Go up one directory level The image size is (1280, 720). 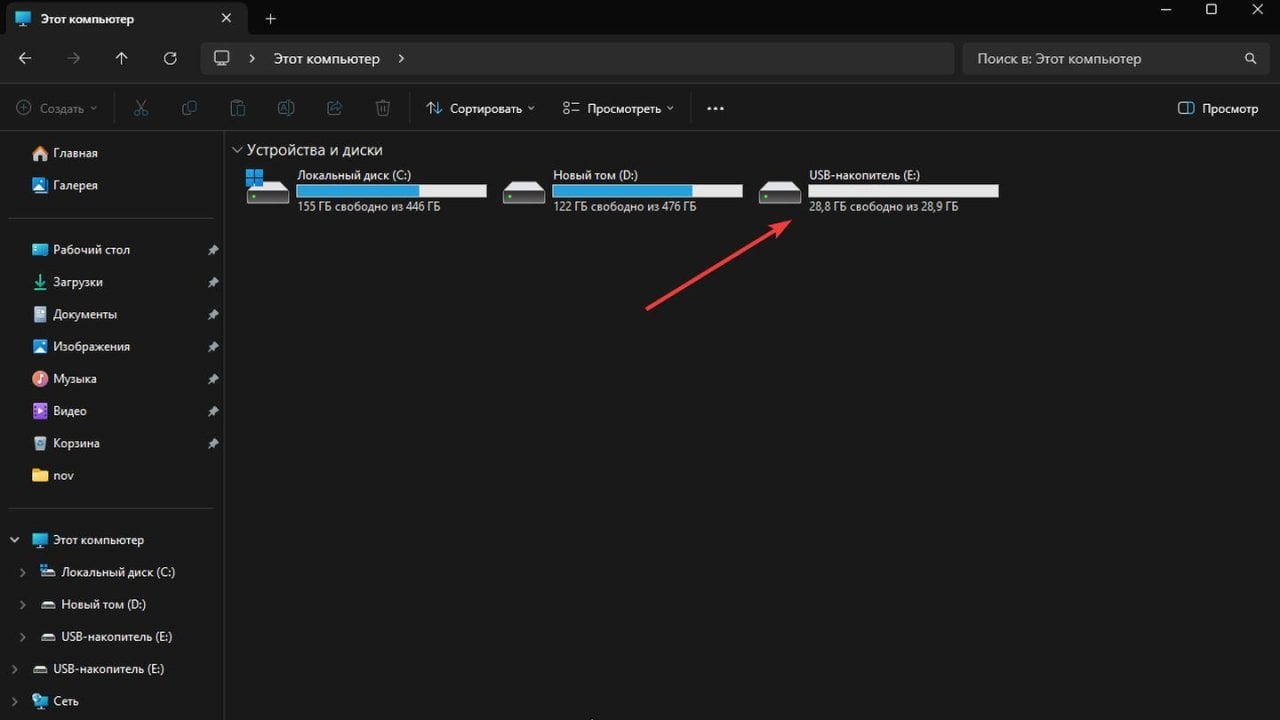click(122, 59)
